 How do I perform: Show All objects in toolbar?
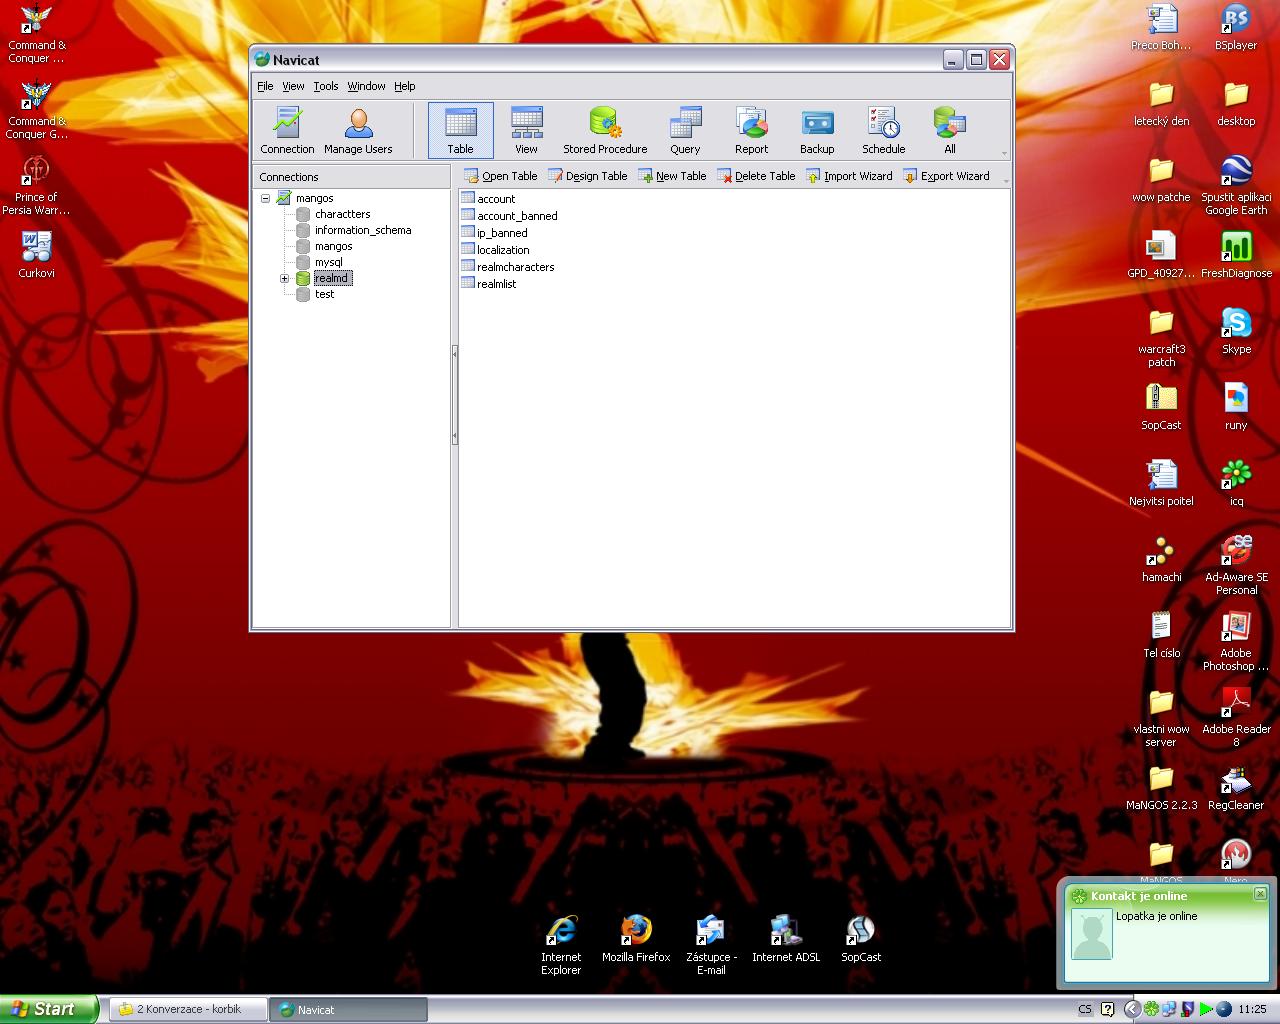(950, 130)
